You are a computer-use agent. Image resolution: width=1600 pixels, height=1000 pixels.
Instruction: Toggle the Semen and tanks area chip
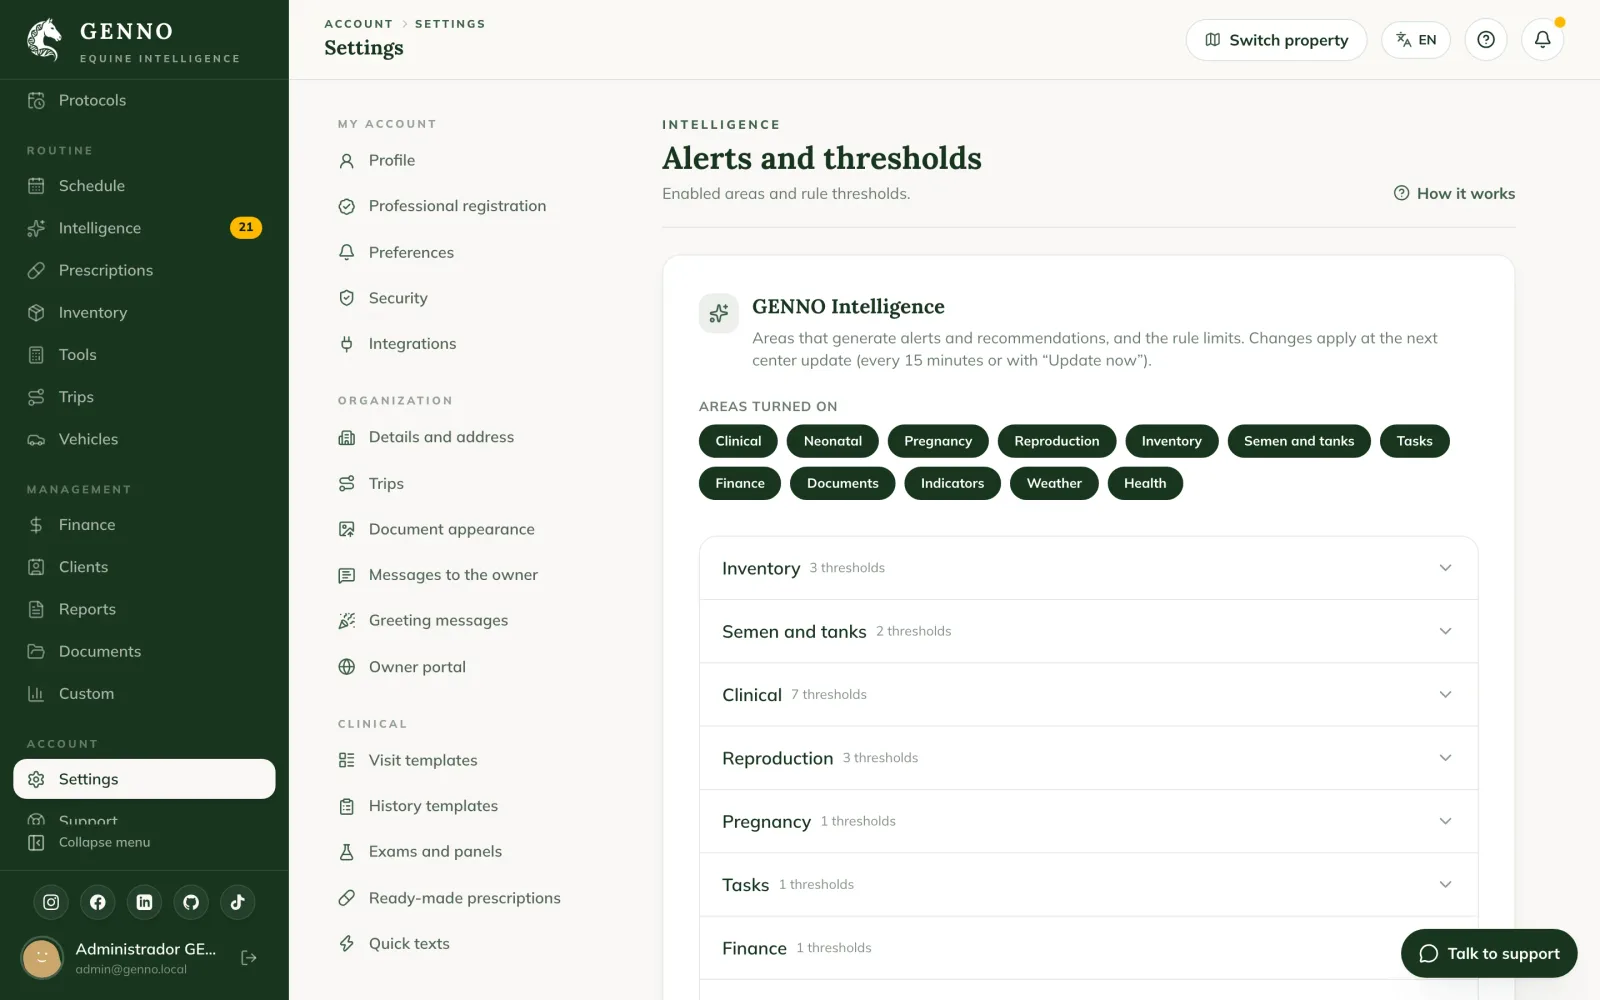click(x=1299, y=441)
